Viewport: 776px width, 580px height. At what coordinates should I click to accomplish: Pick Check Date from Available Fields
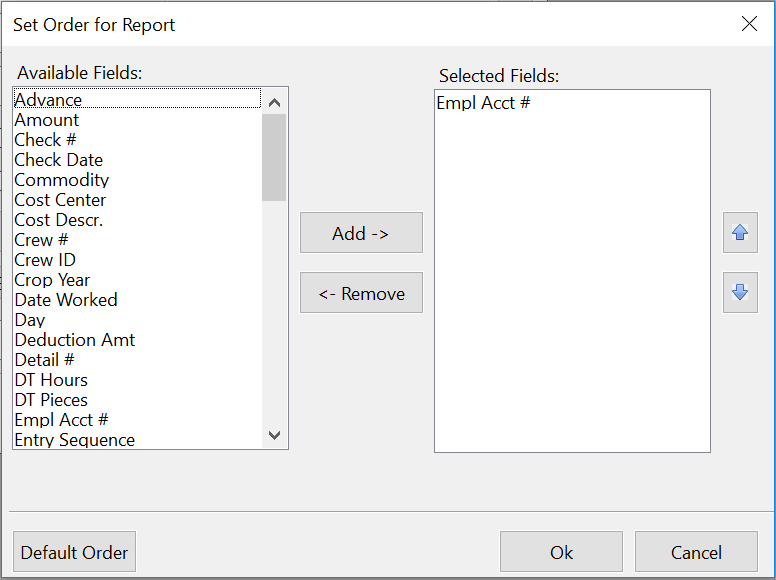(x=58, y=160)
